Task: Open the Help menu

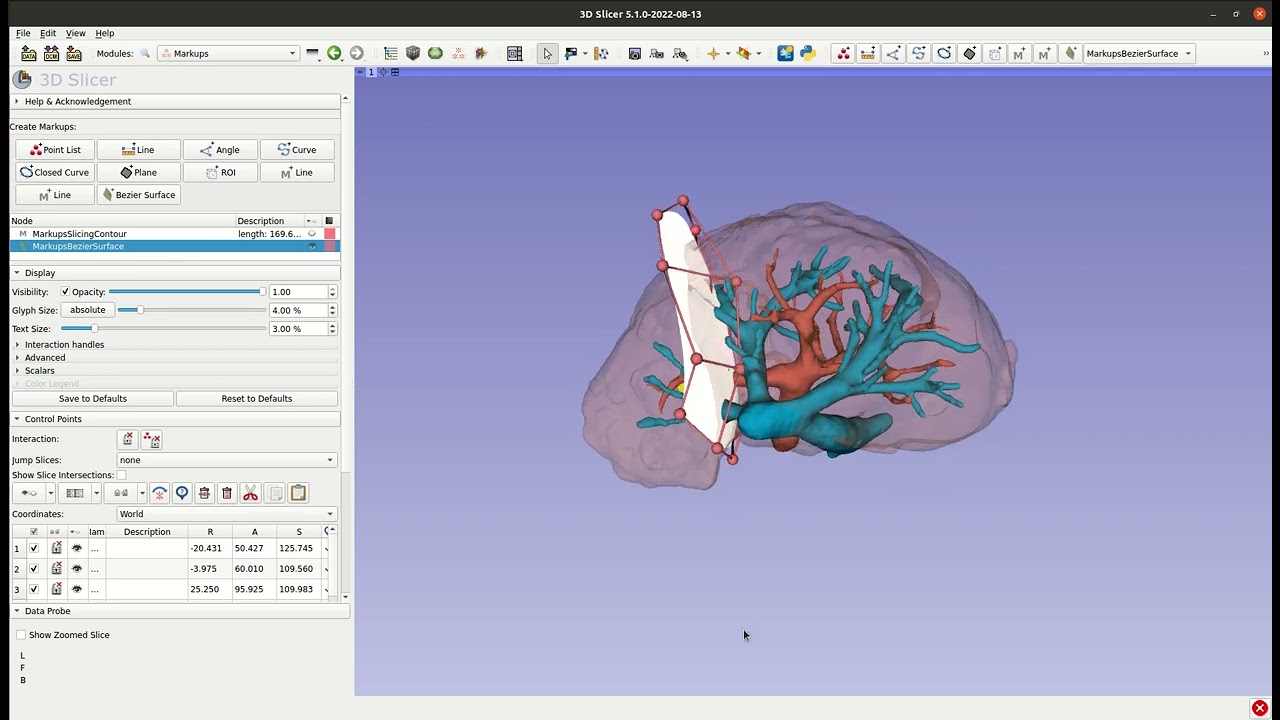Action: click(105, 33)
